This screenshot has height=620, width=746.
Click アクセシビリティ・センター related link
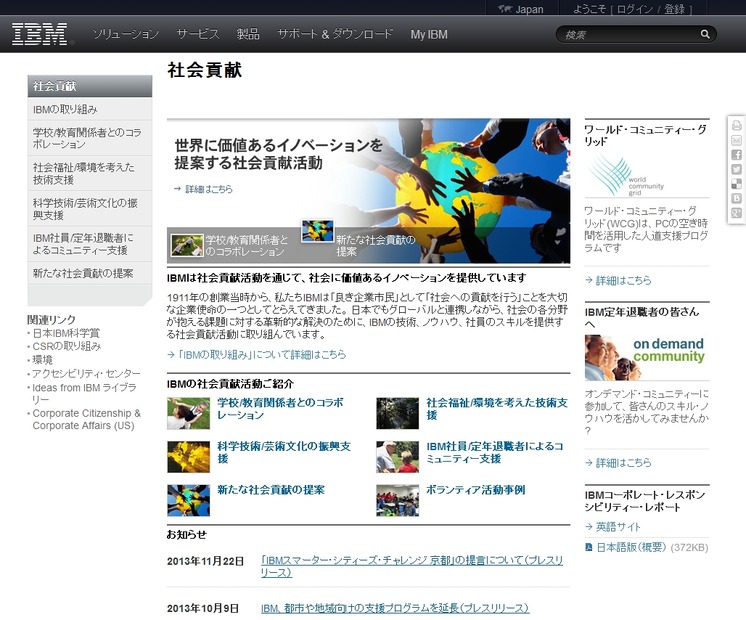86,374
